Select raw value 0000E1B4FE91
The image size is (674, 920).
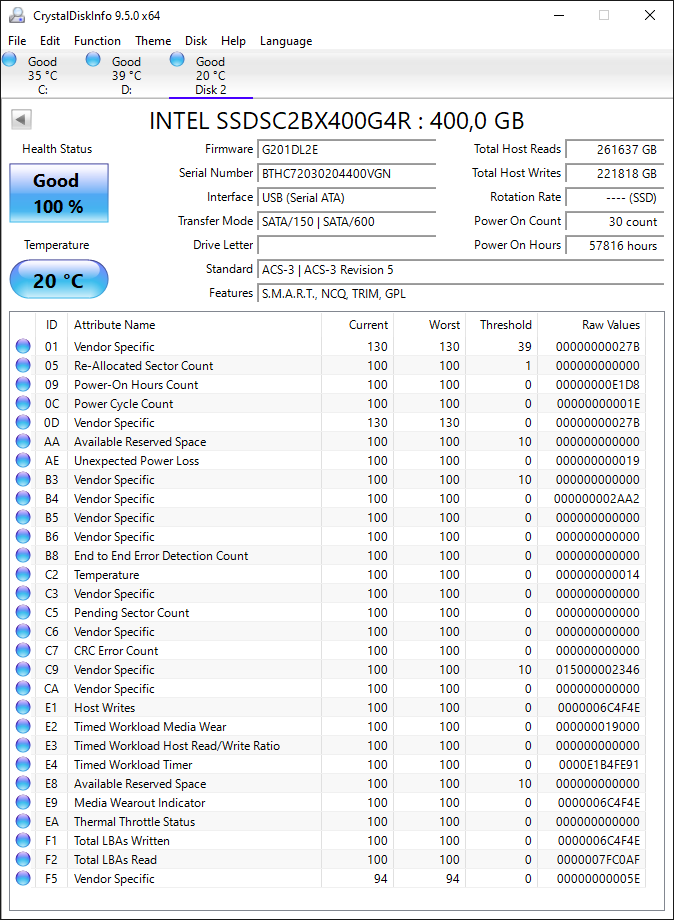[599, 765]
